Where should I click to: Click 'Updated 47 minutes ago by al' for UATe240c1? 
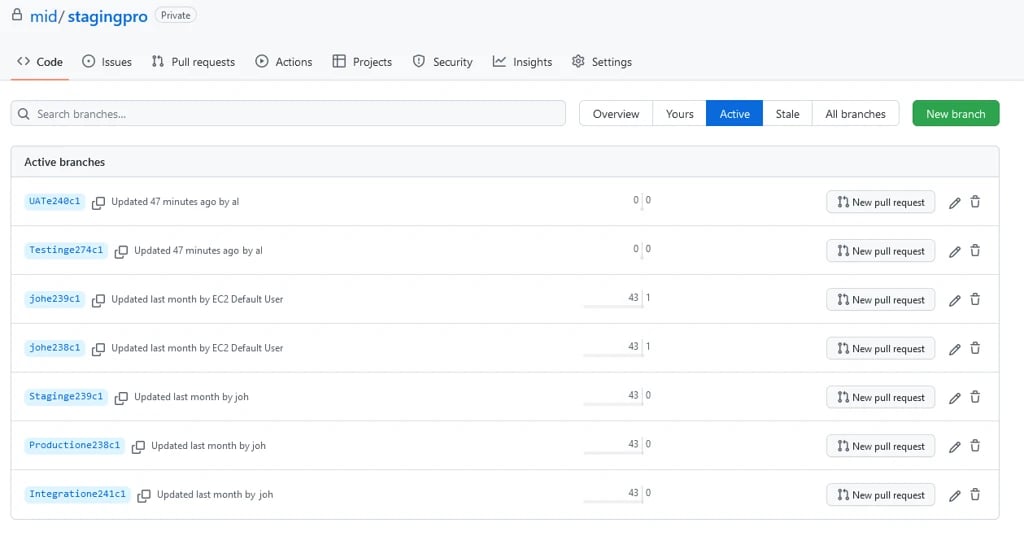(175, 202)
